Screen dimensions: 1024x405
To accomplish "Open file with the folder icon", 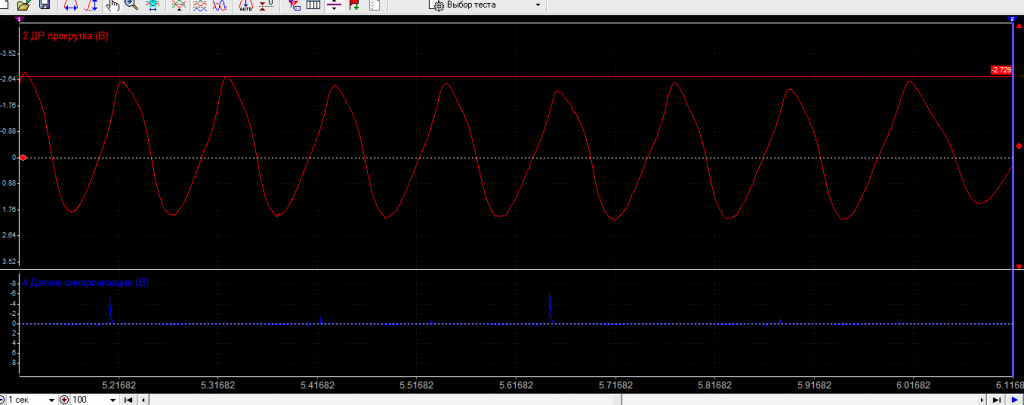I will coord(24,5).
